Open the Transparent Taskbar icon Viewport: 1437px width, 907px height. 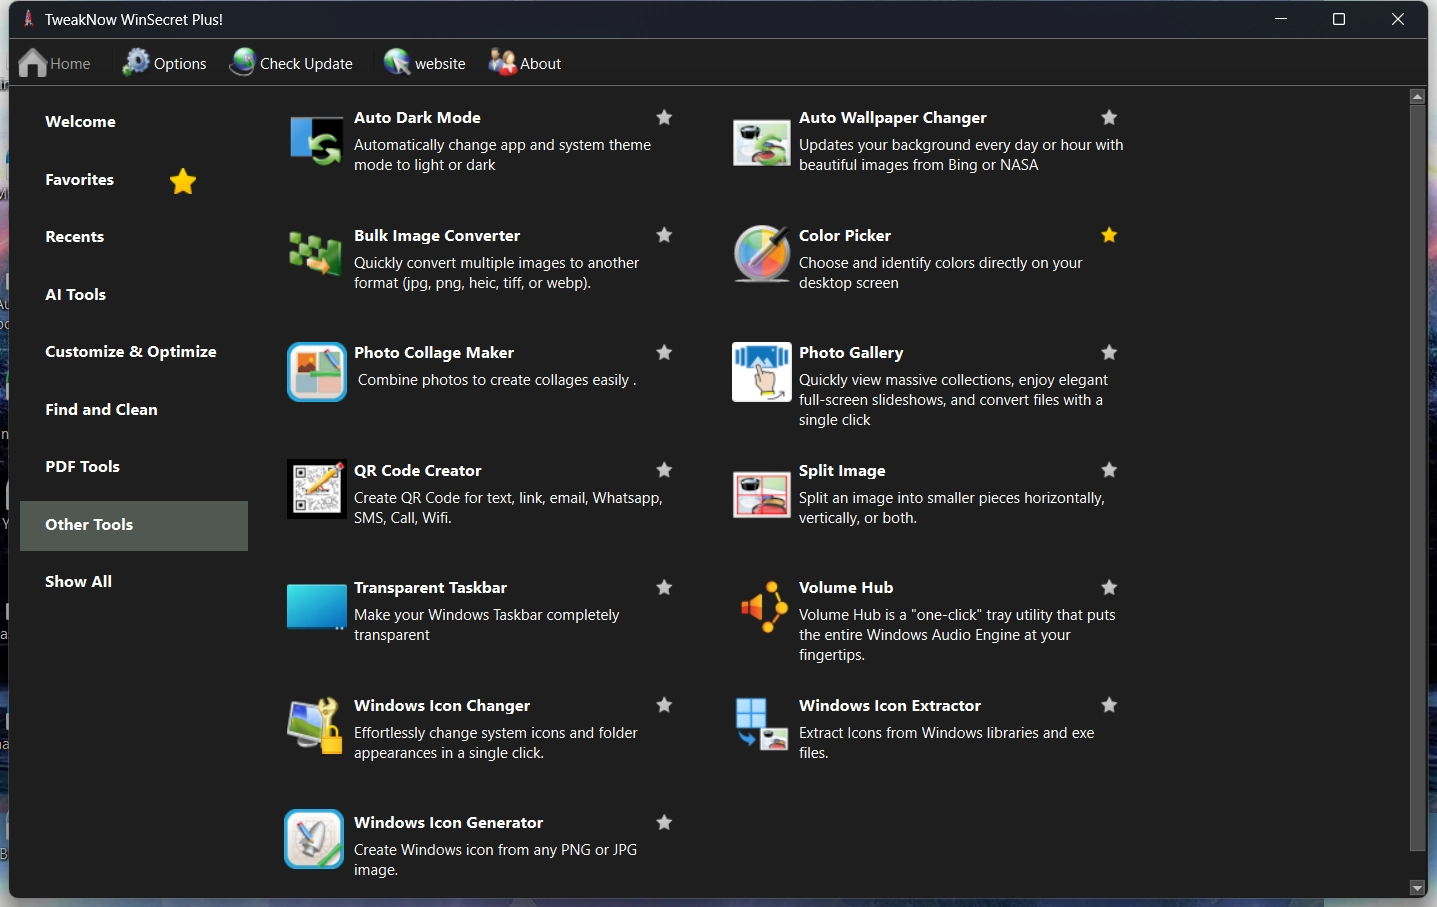pyautogui.click(x=317, y=607)
